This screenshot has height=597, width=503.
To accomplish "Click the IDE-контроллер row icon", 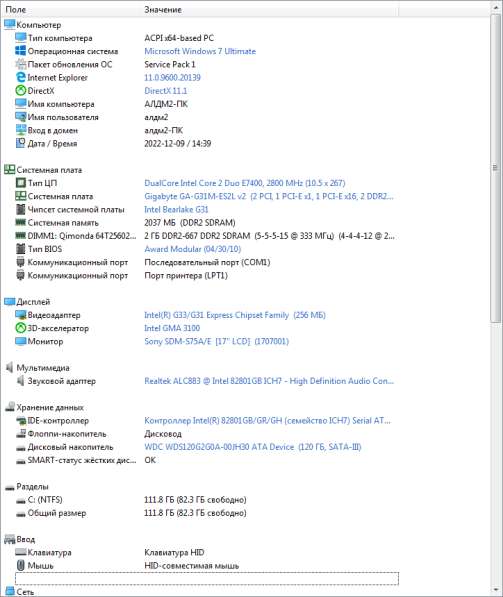I will pos(20,420).
